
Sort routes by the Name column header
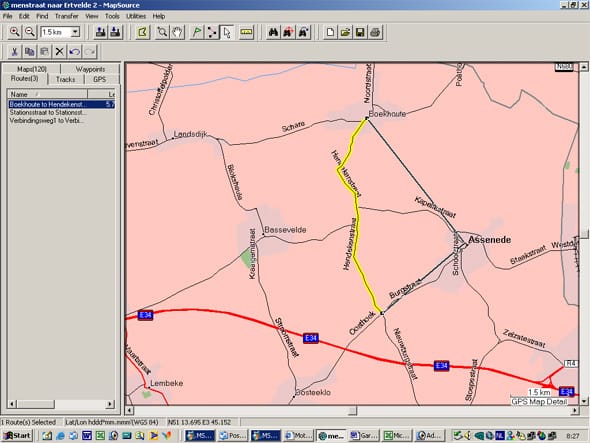(47, 94)
